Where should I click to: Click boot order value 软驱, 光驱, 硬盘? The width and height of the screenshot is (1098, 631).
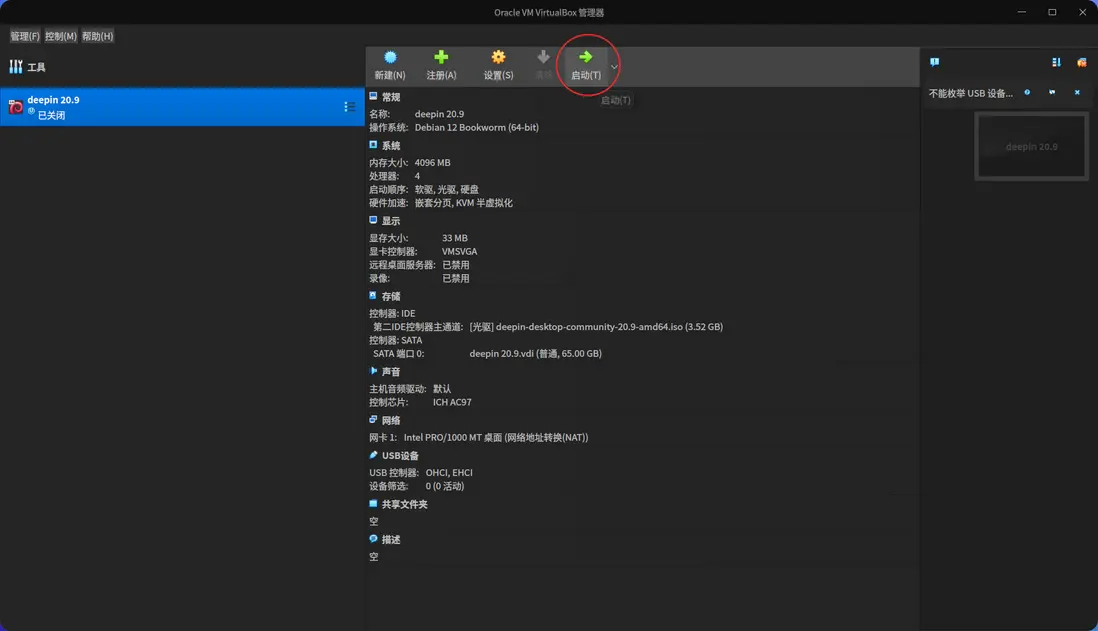pos(447,189)
